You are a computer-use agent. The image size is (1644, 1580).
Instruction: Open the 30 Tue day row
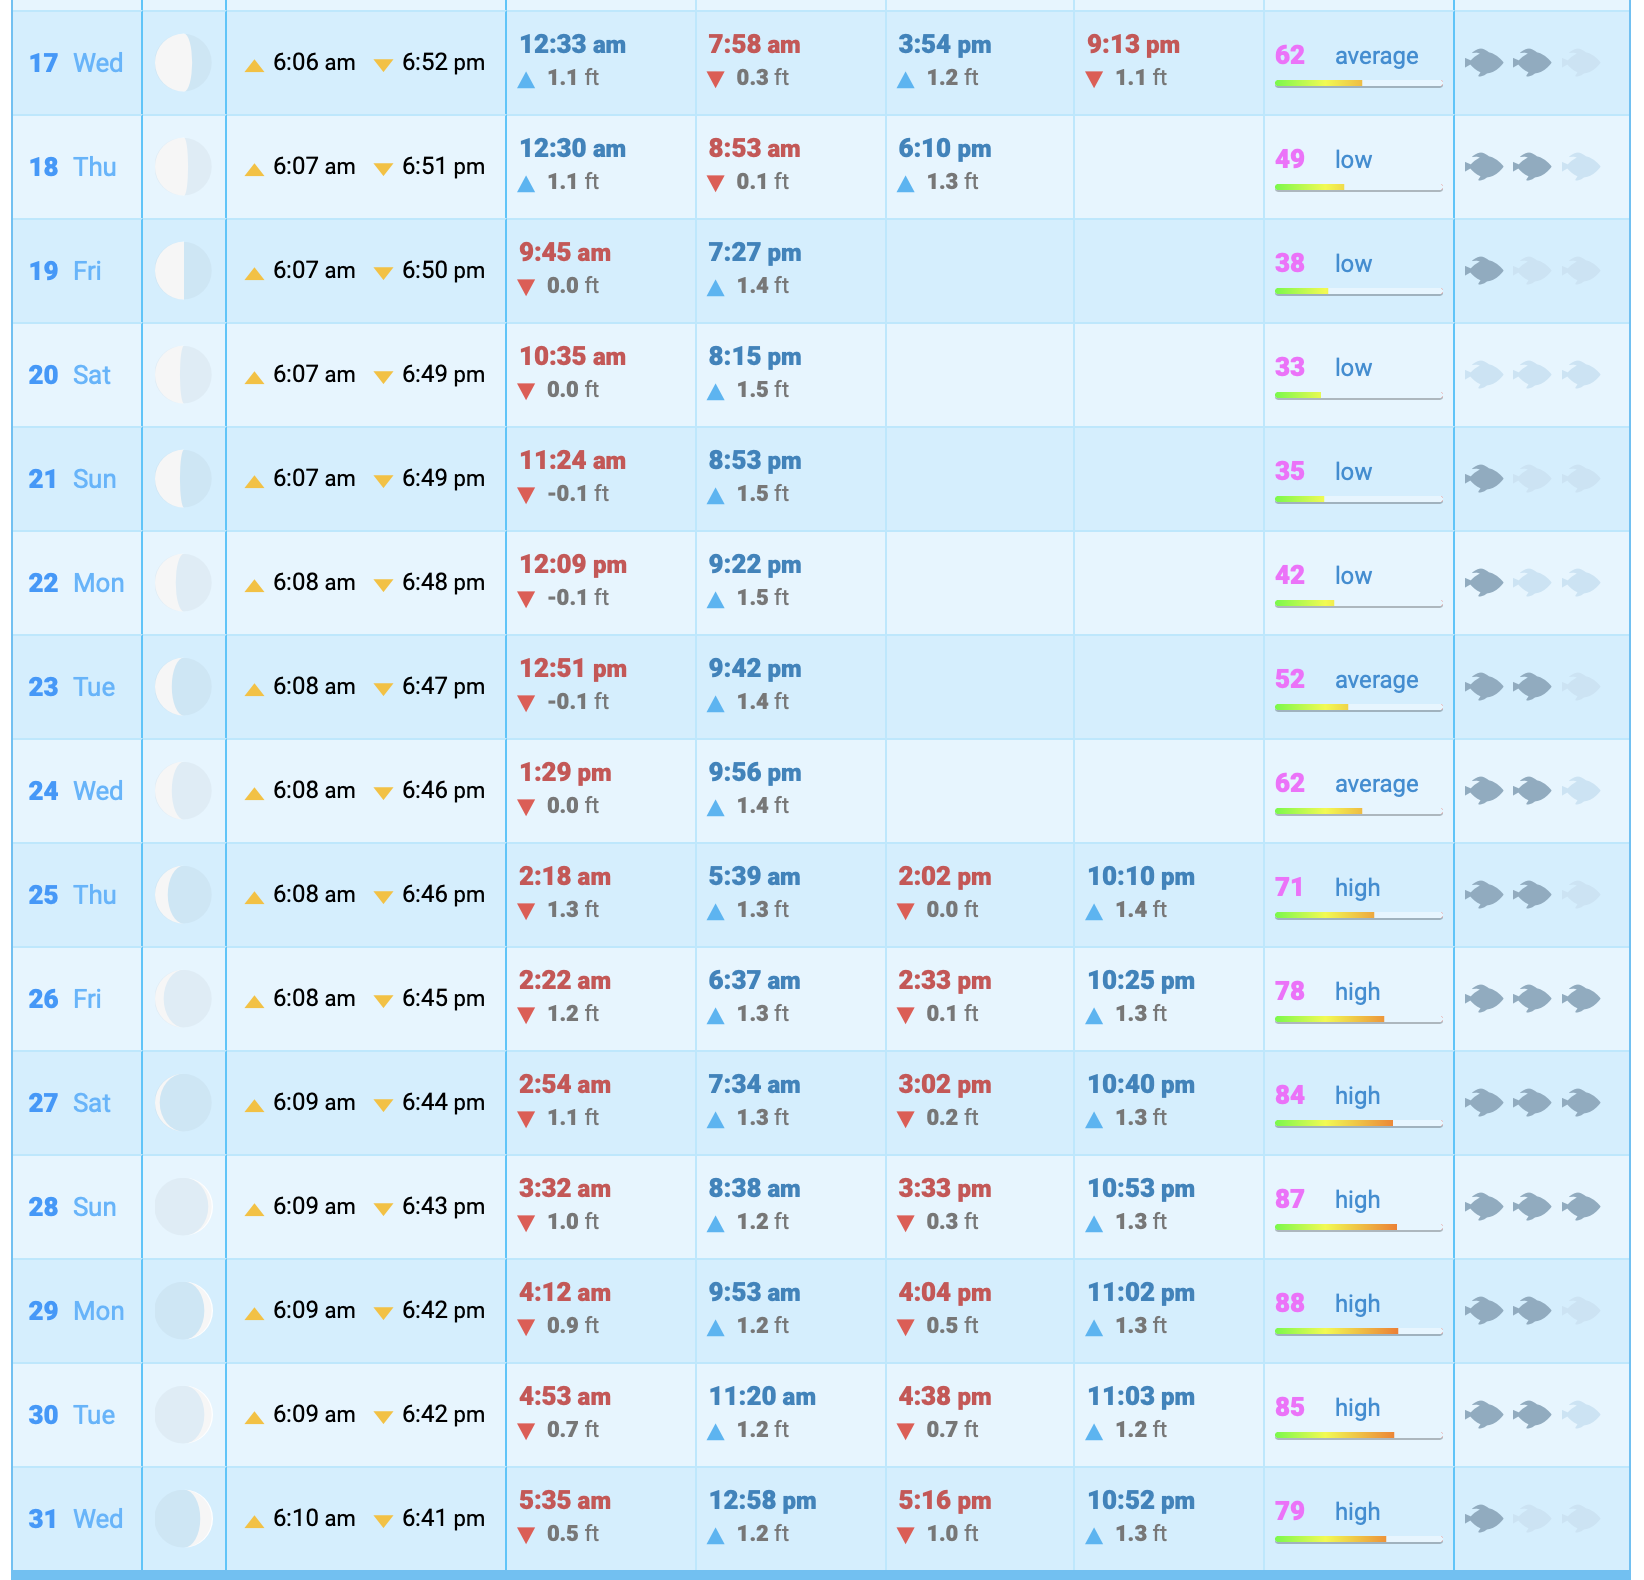pyautogui.click(x=72, y=1415)
